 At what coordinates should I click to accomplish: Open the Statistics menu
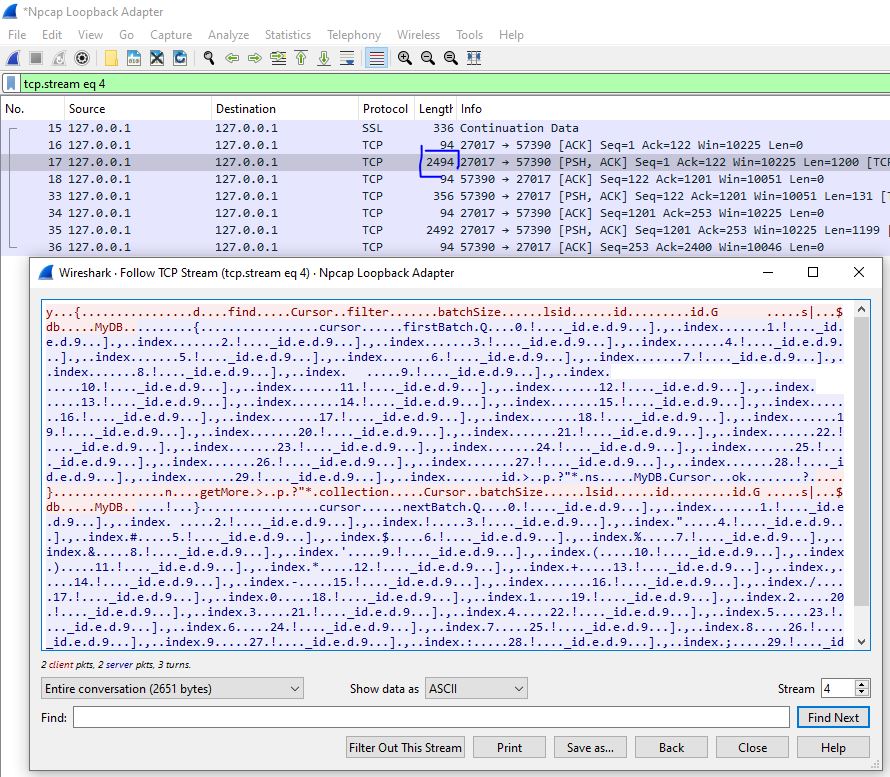coord(288,35)
